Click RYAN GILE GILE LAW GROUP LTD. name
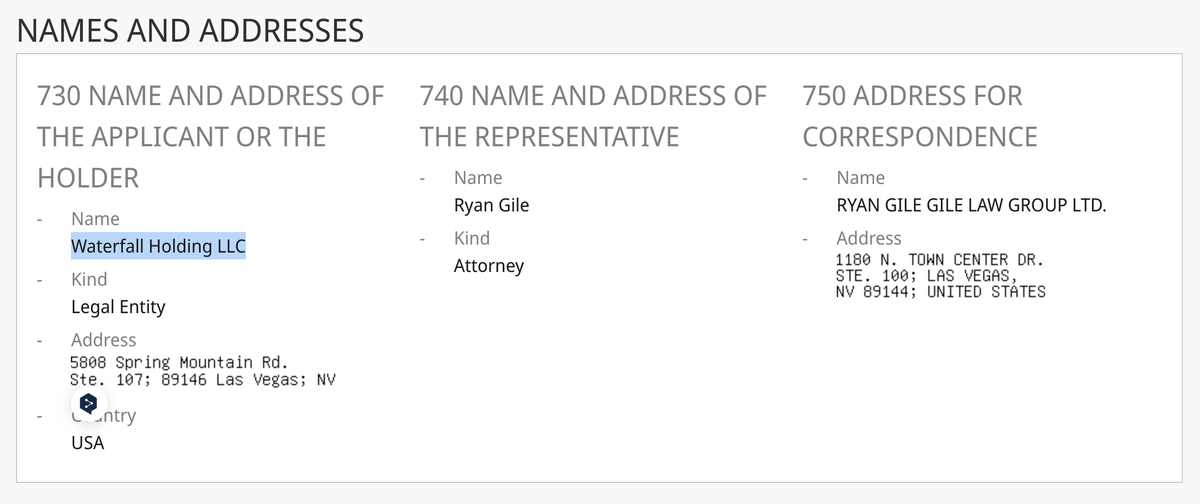This screenshot has width=1200, height=504. coord(972,206)
